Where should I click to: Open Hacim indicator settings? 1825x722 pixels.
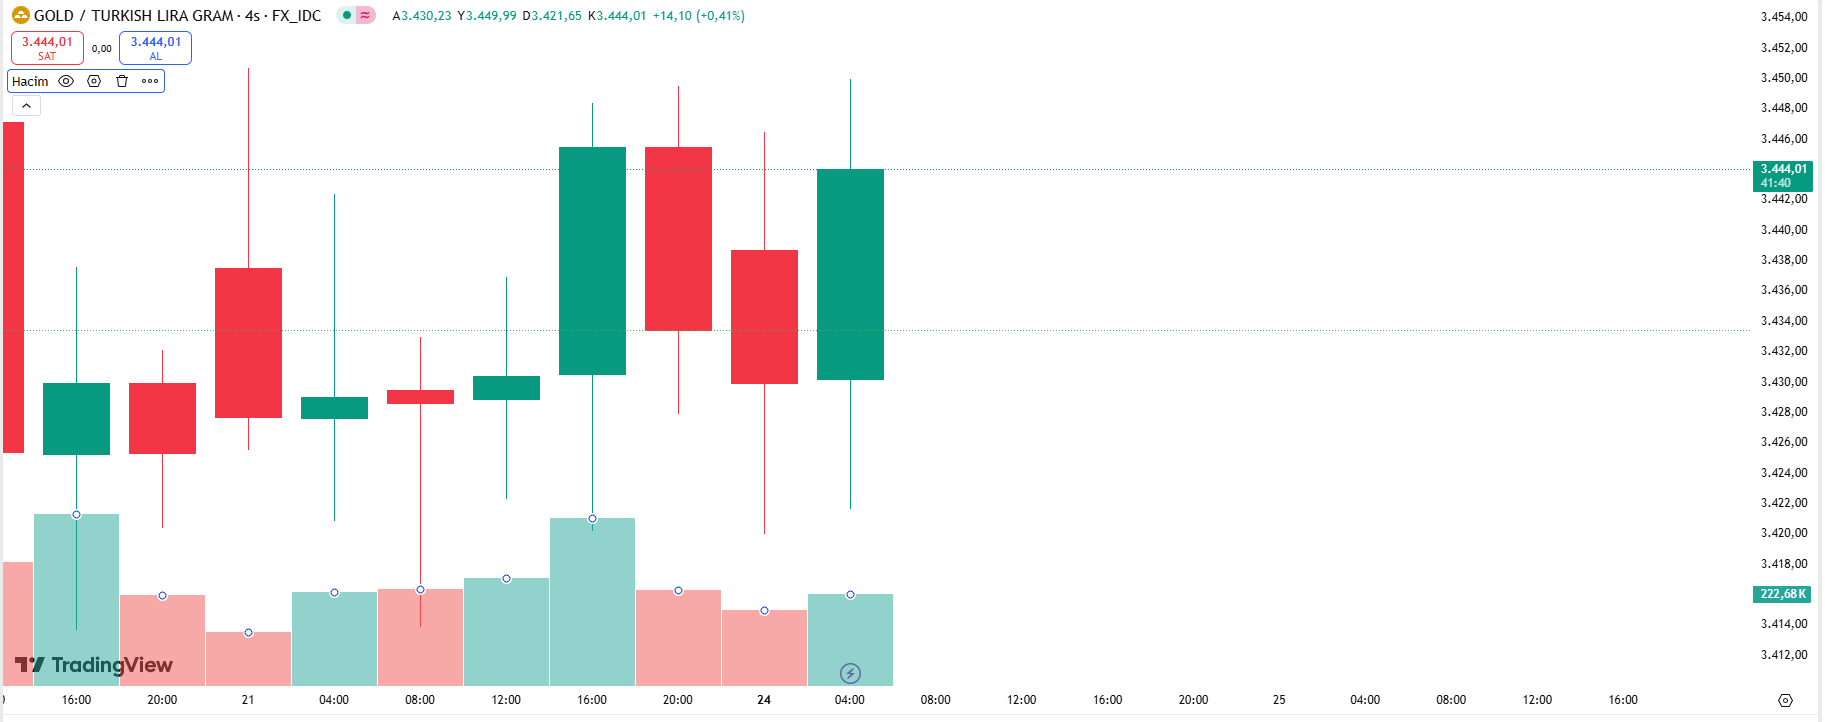pos(94,81)
